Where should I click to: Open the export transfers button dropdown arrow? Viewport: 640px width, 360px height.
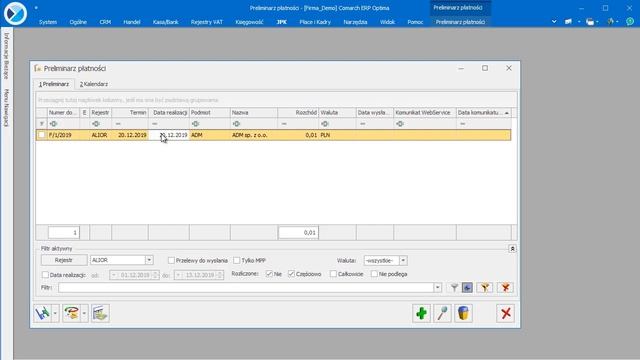84,313
